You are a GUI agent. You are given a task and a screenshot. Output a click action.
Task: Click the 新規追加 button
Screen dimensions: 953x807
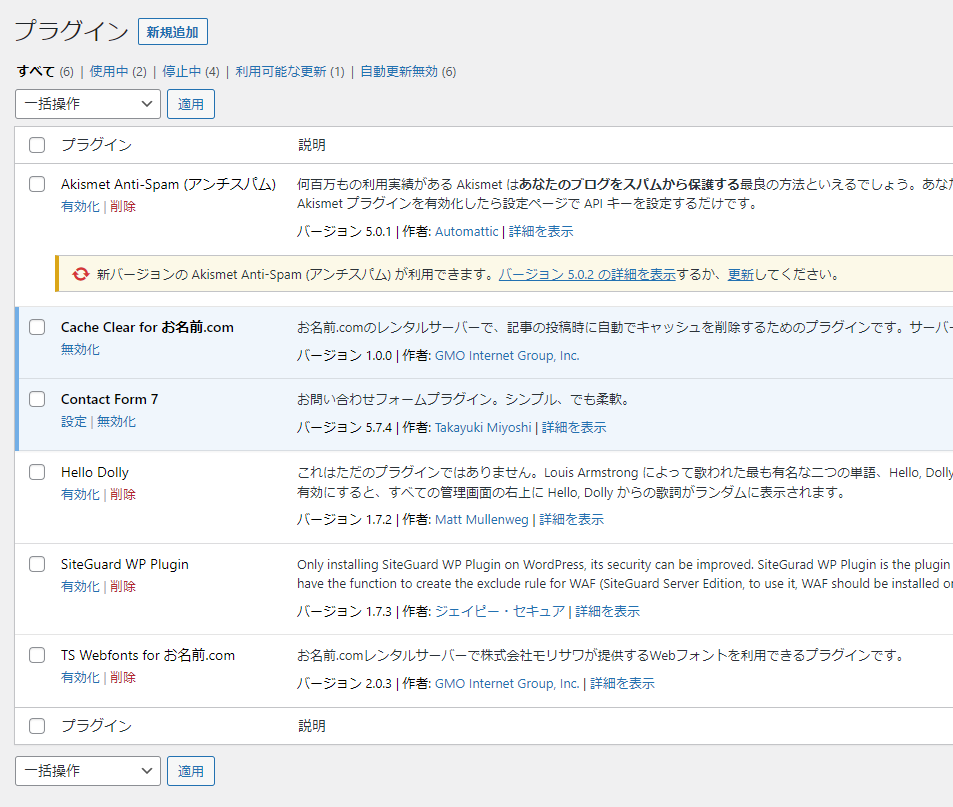tap(173, 32)
